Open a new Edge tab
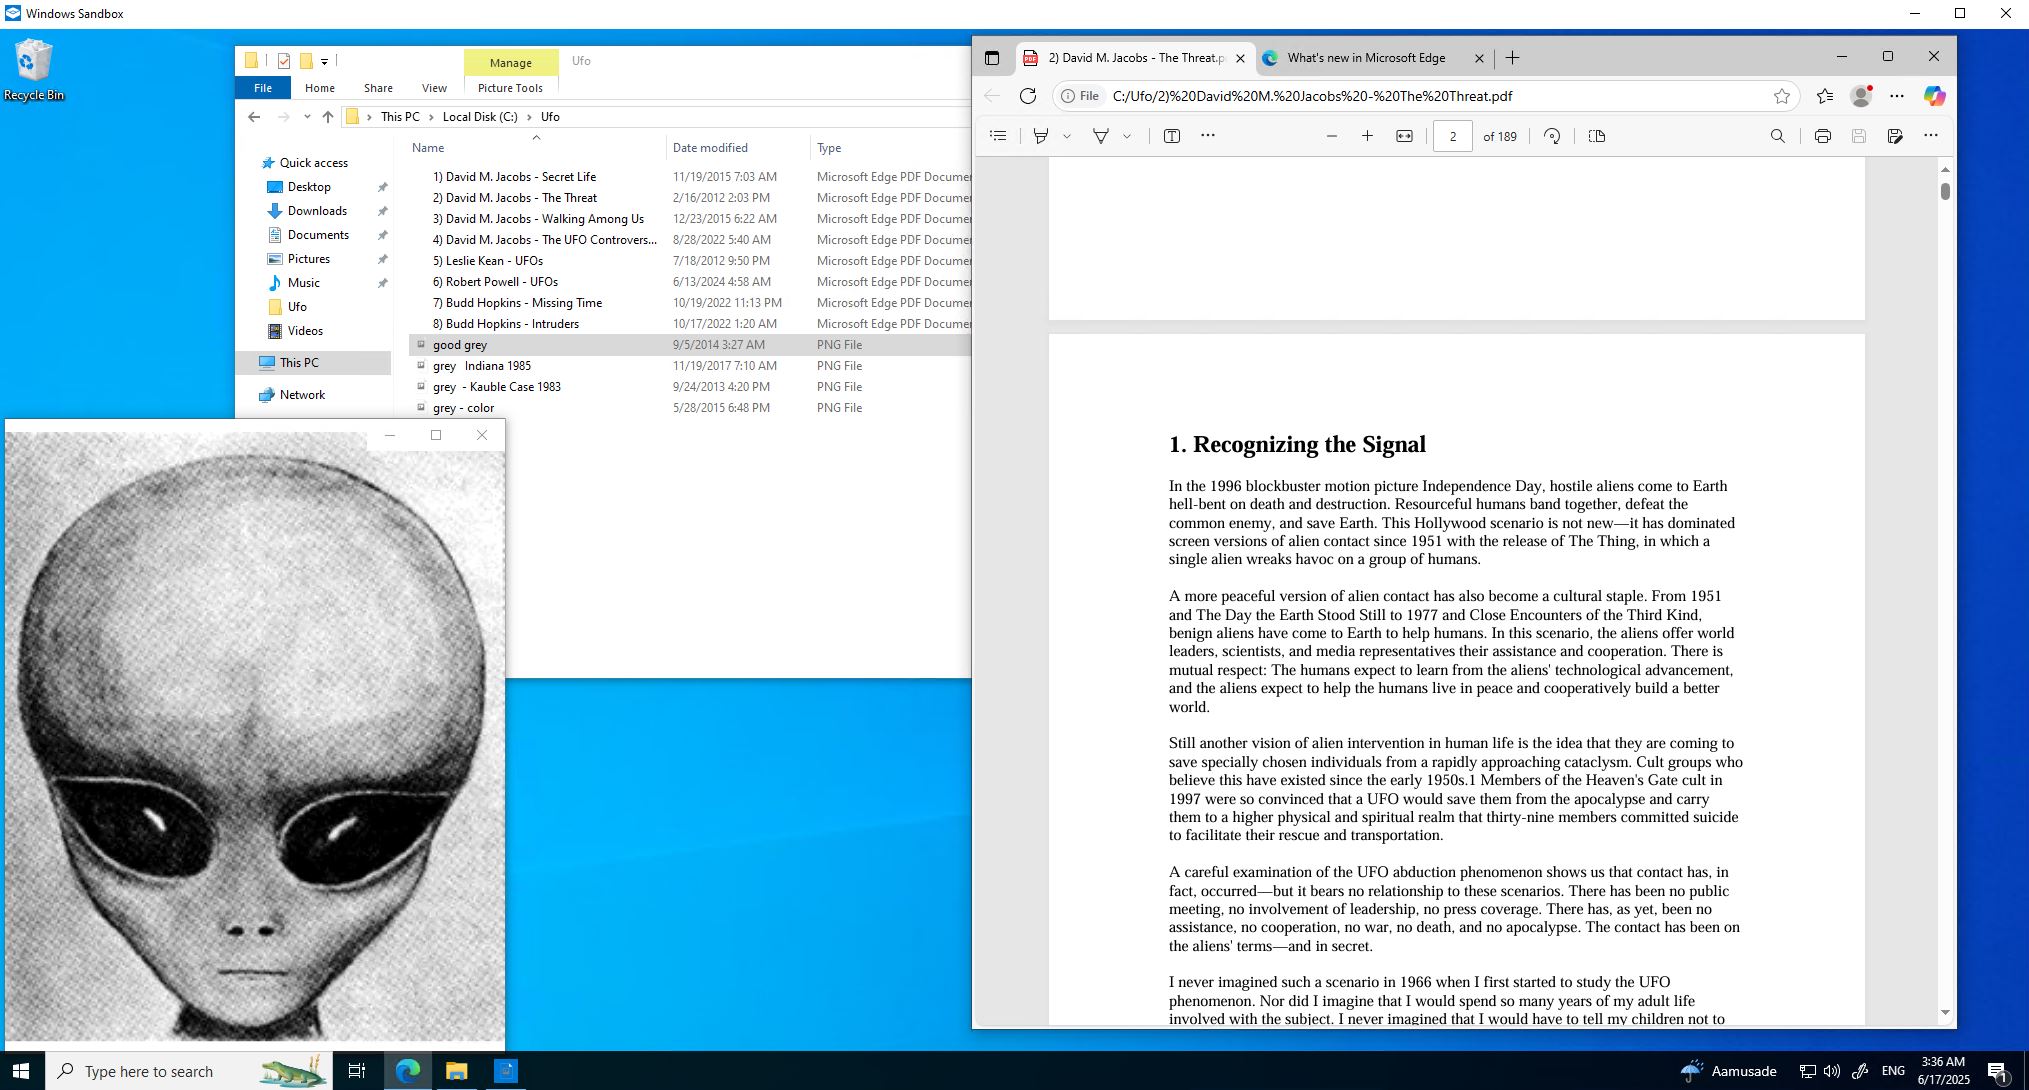The width and height of the screenshot is (2029, 1090). click(1513, 58)
